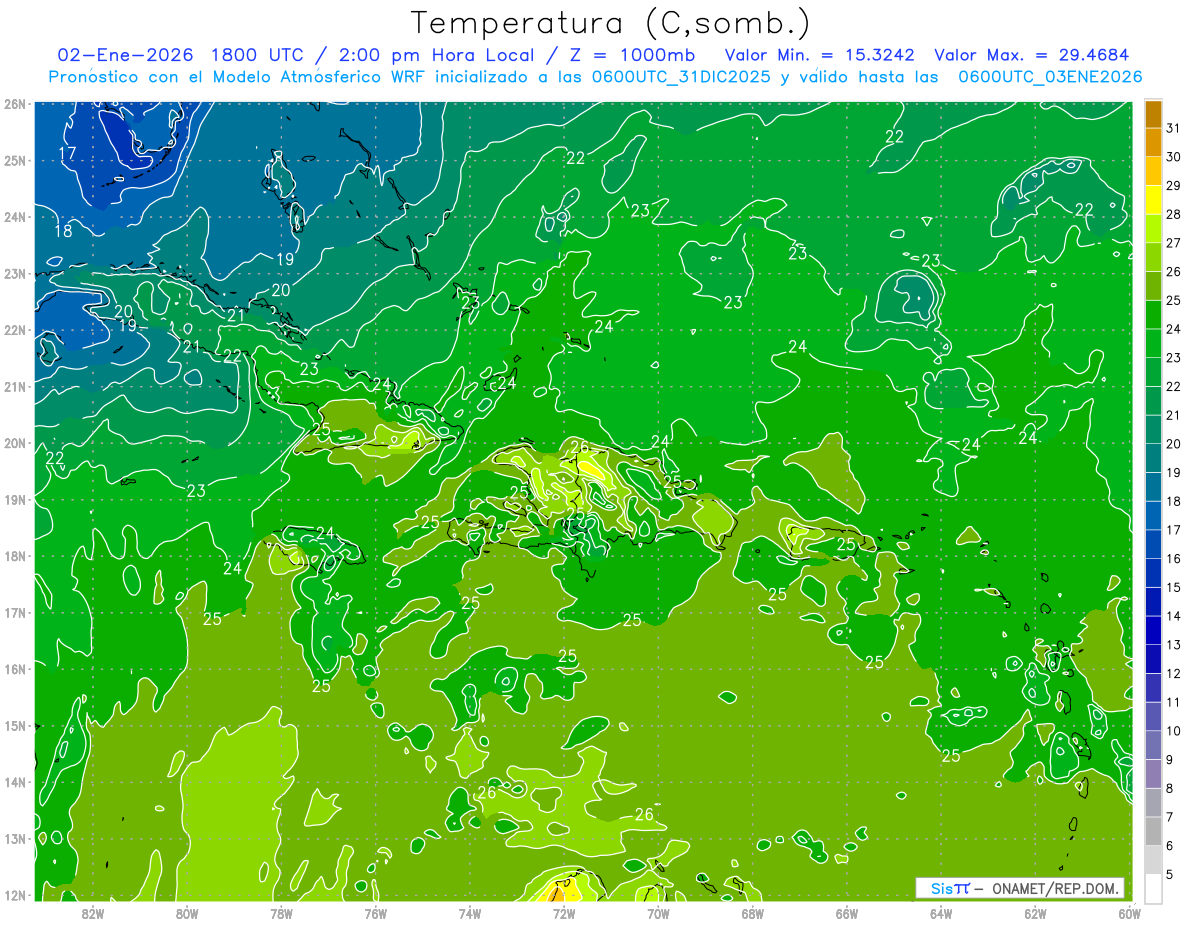This screenshot has width=1200, height=927.
Task: Click the white swatch below label 5
Action: 1153,888
